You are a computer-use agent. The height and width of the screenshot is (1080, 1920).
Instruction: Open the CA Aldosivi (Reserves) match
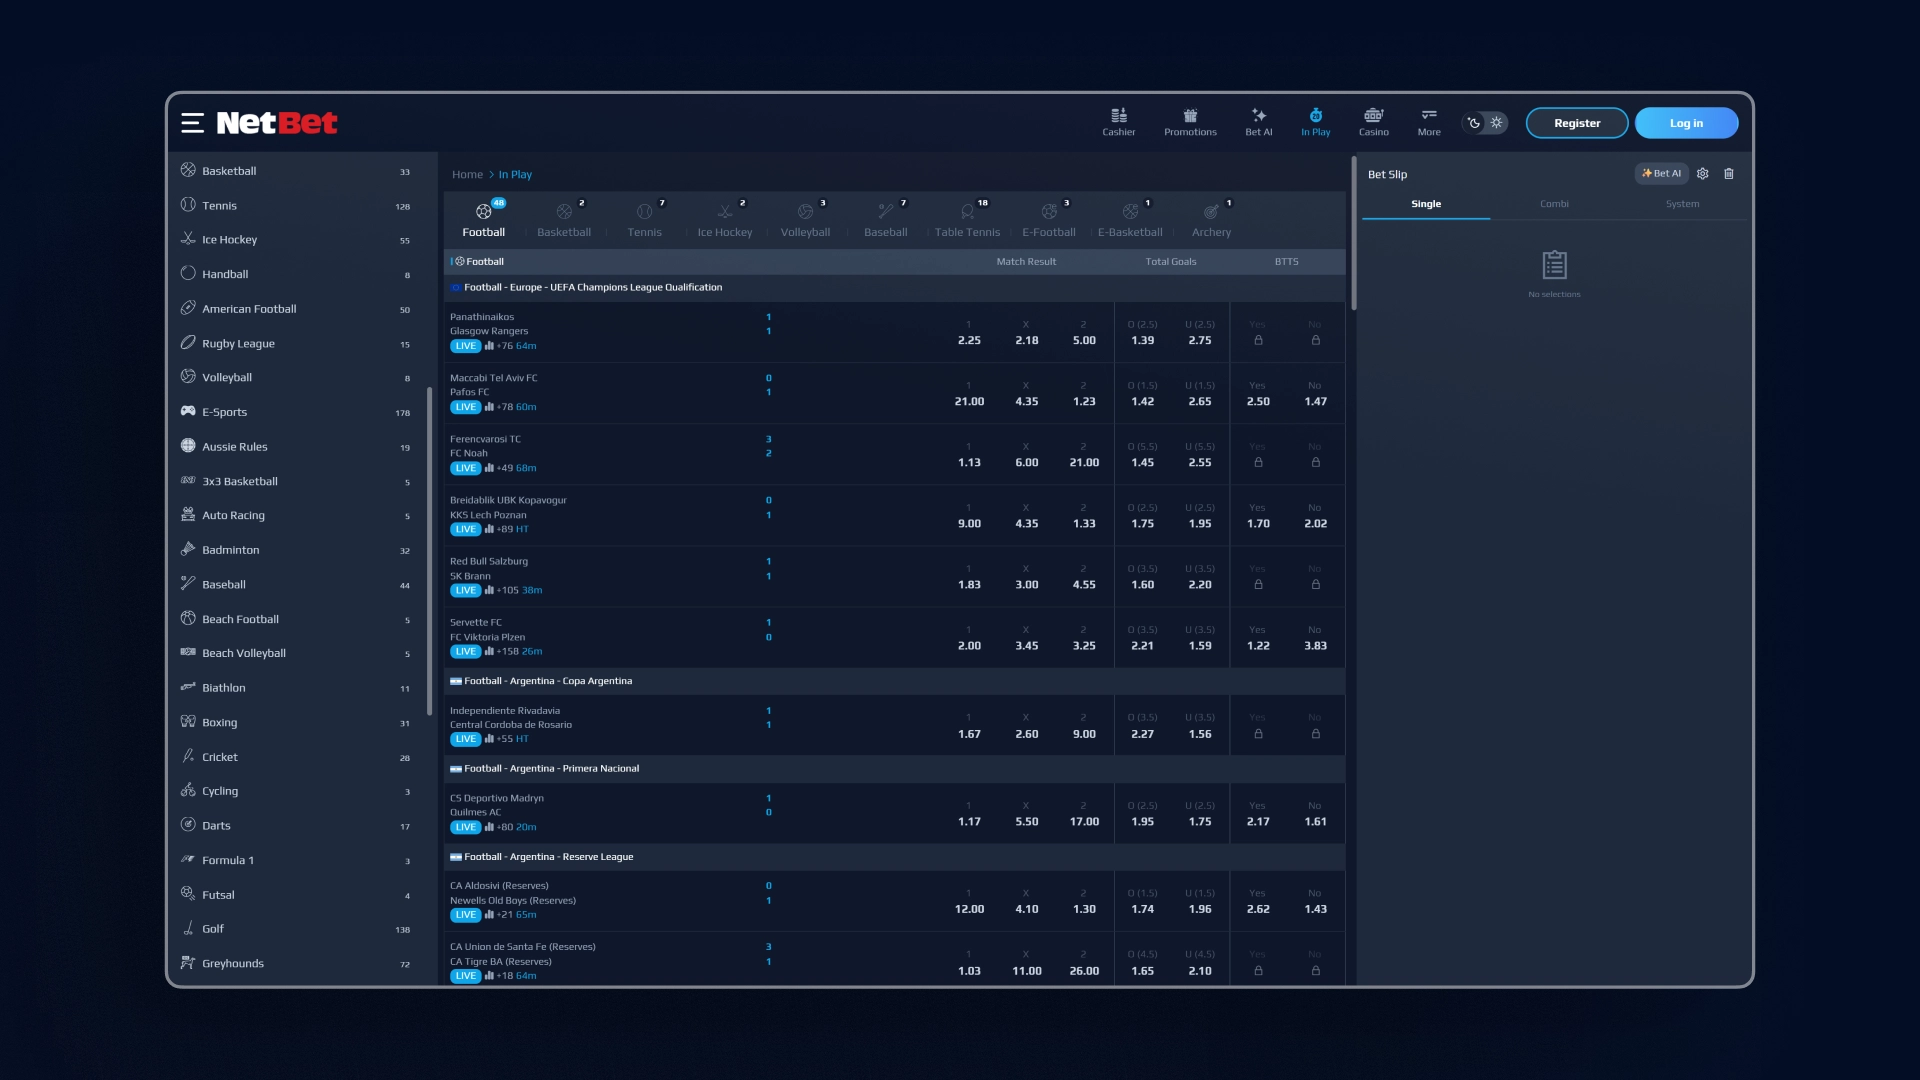pyautogui.click(x=513, y=893)
